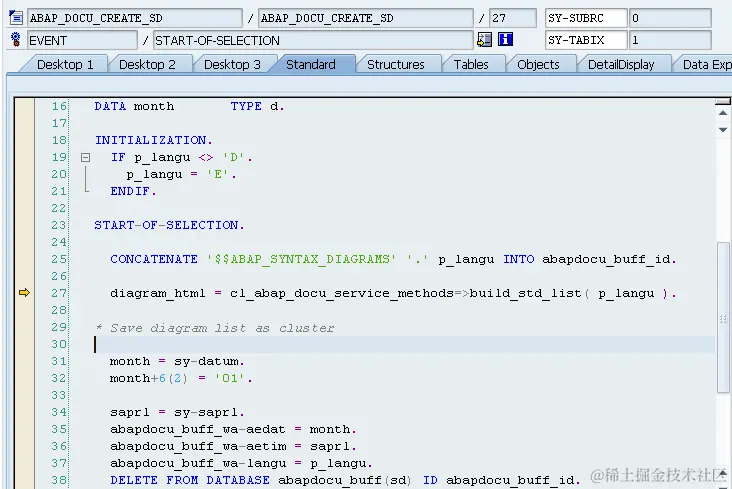Click the START-OF-SELECTION. statement on line 23
The height and width of the screenshot is (489, 732).
[x=169, y=225]
